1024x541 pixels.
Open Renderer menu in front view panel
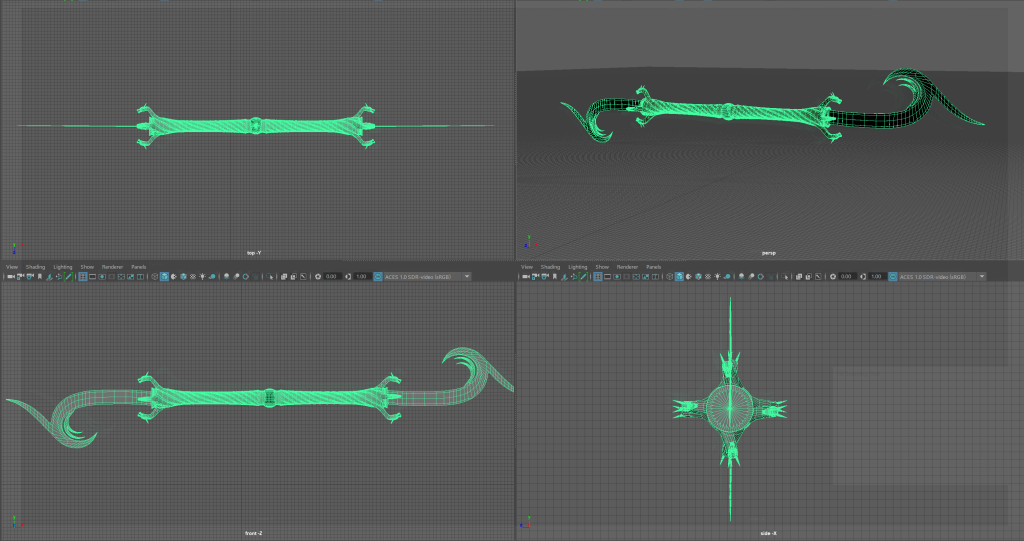112,267
